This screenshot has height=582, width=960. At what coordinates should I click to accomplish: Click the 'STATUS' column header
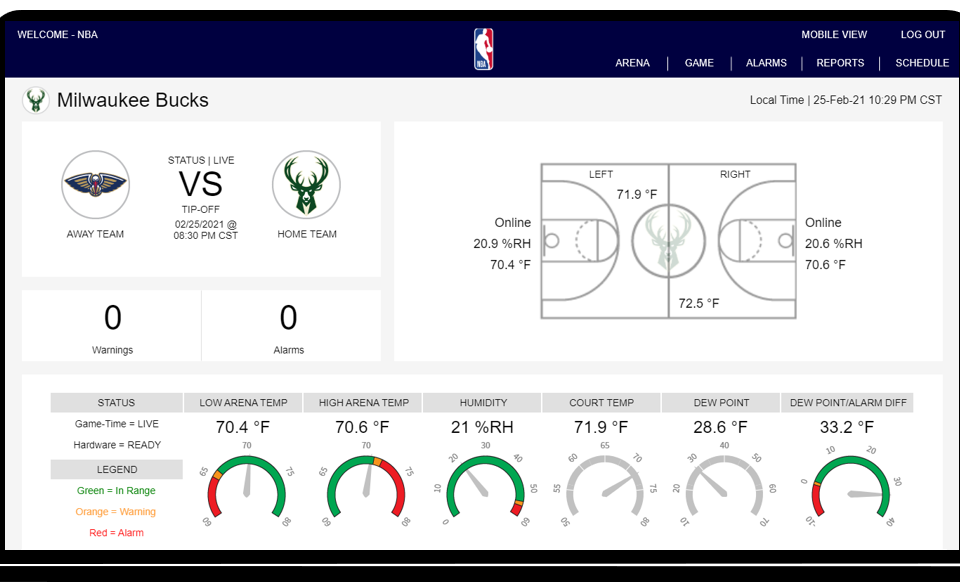point(116,403)
